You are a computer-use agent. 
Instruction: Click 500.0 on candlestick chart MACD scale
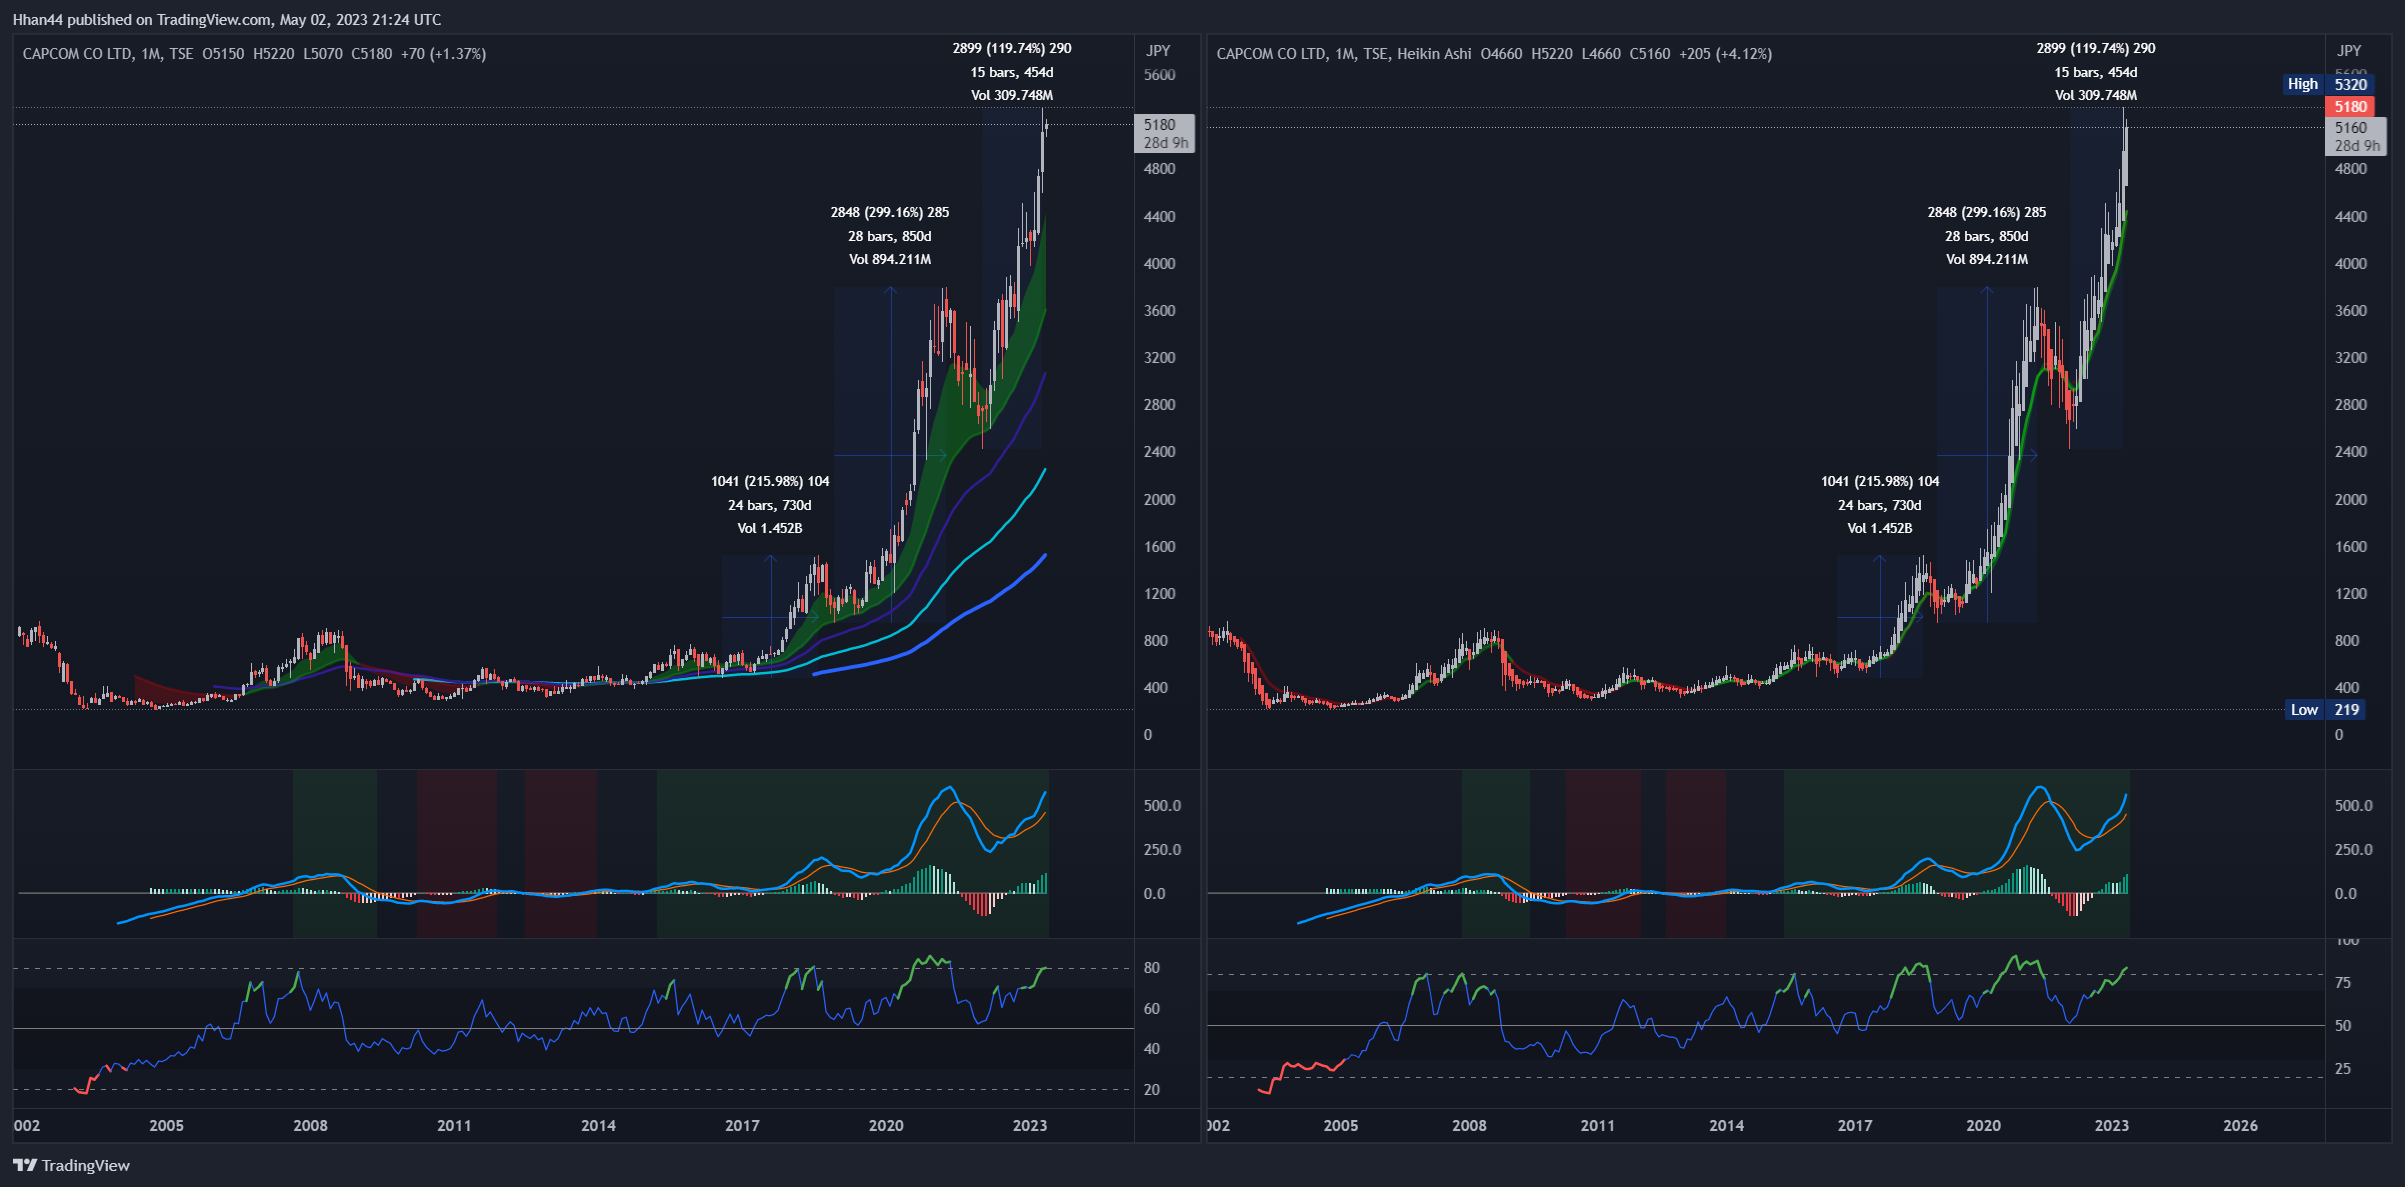[1162, 805]
